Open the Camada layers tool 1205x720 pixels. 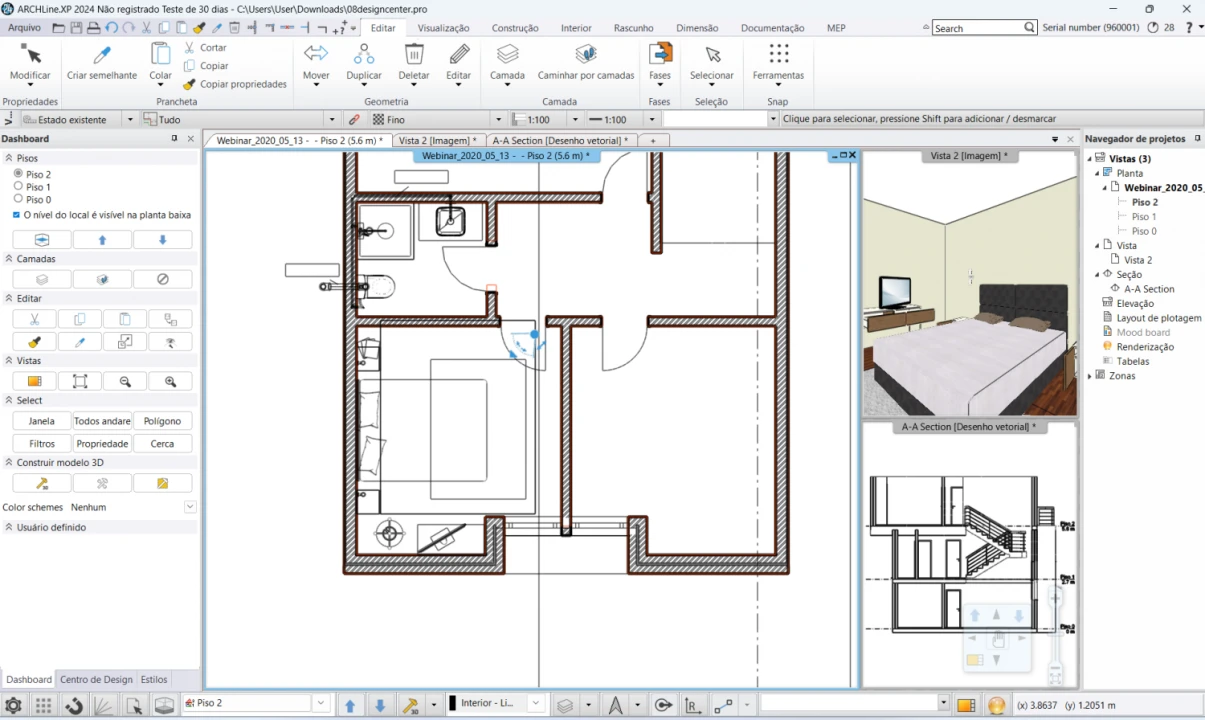click(507, 55)
